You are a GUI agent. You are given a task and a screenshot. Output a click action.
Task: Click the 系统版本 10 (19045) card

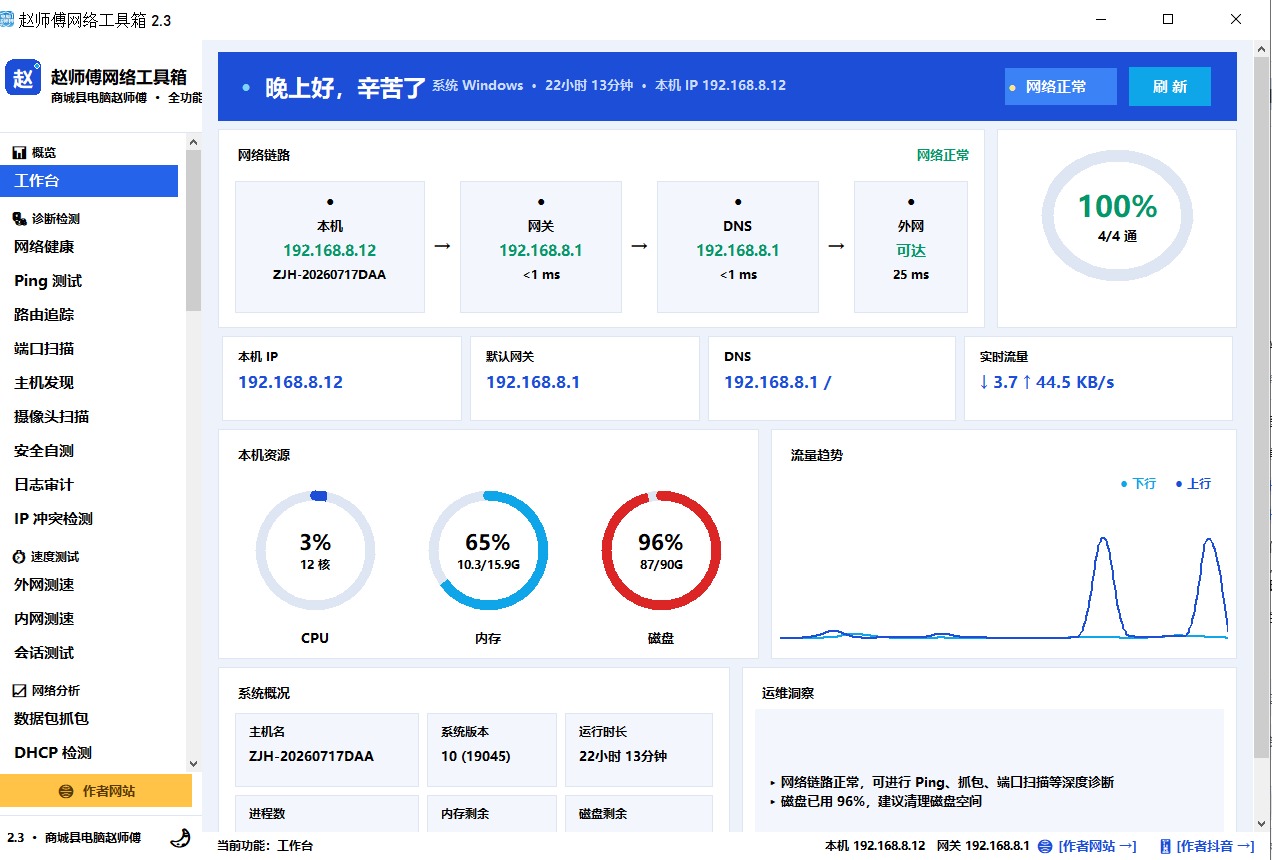[x=492, y=750]
